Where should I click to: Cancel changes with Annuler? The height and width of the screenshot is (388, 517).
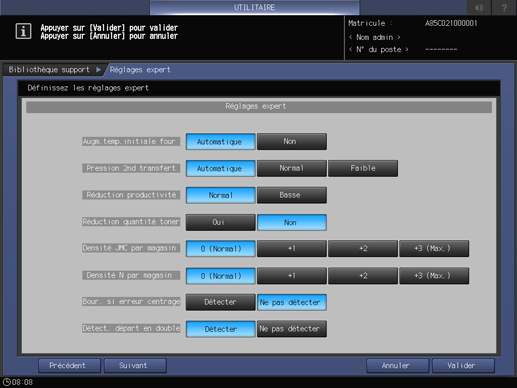click(x=397, y=366)
